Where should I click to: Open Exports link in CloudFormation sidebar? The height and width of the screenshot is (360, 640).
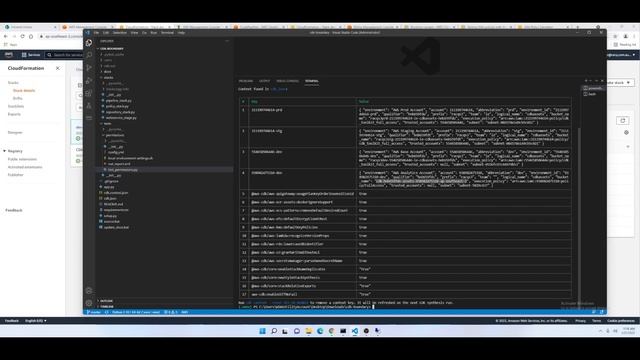click(x=14, y=114)
